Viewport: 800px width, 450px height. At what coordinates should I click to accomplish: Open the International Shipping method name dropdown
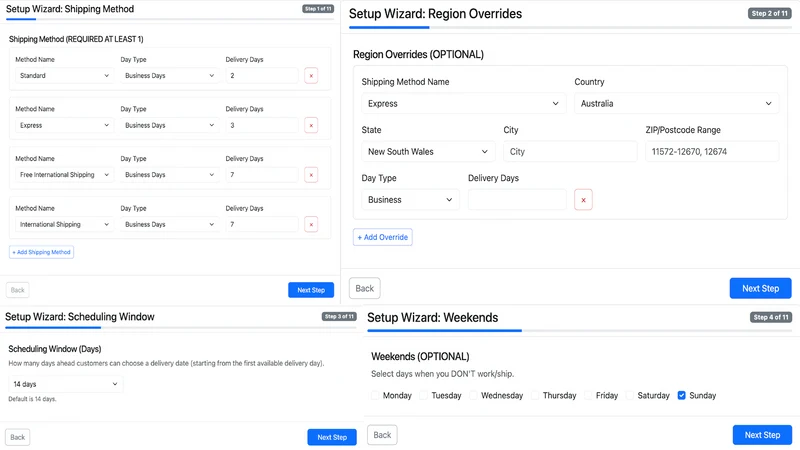coord(64,224)
